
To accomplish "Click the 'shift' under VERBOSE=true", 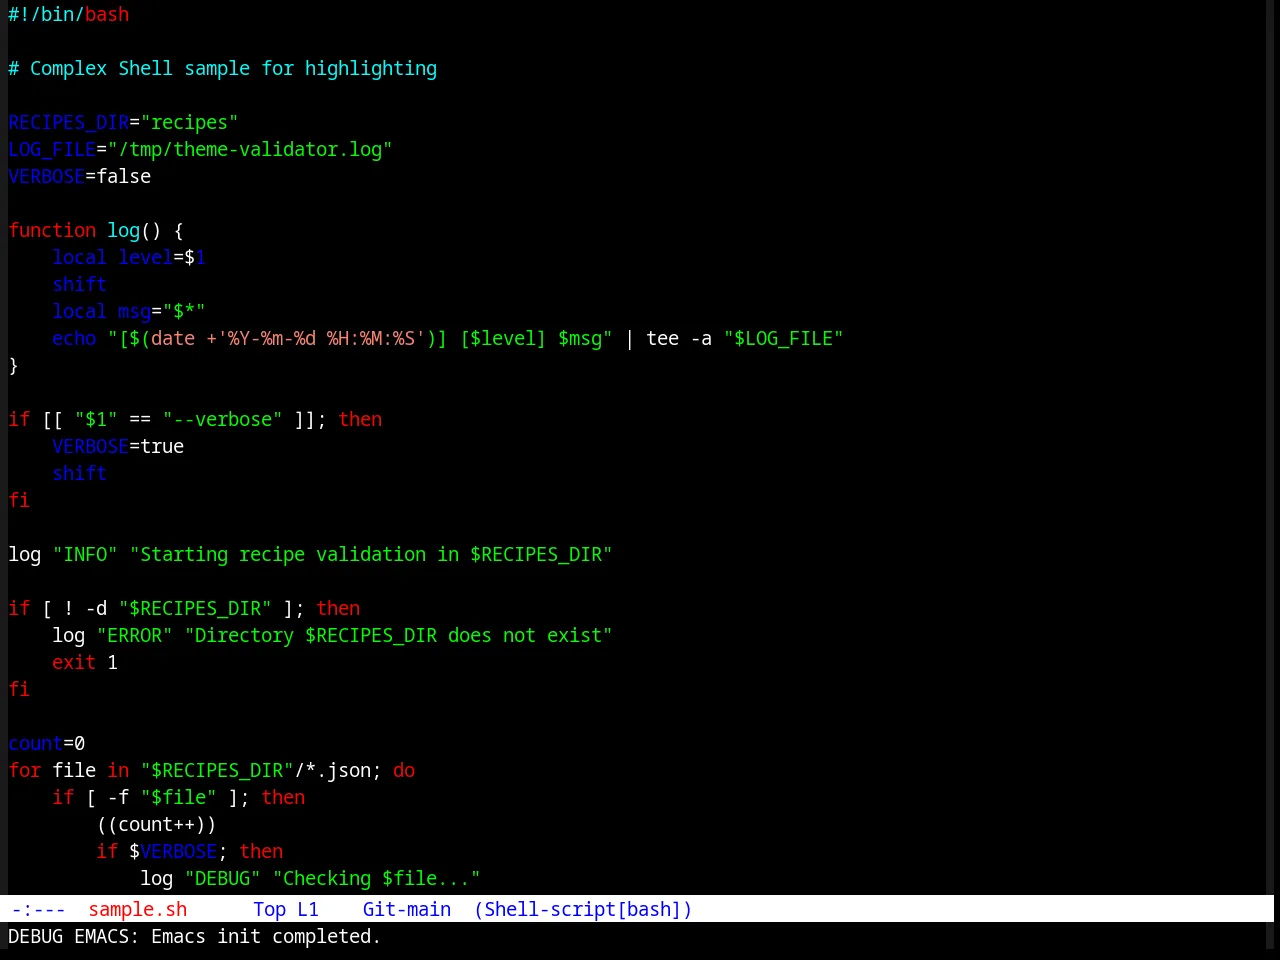I will click(x=80, y=473).
